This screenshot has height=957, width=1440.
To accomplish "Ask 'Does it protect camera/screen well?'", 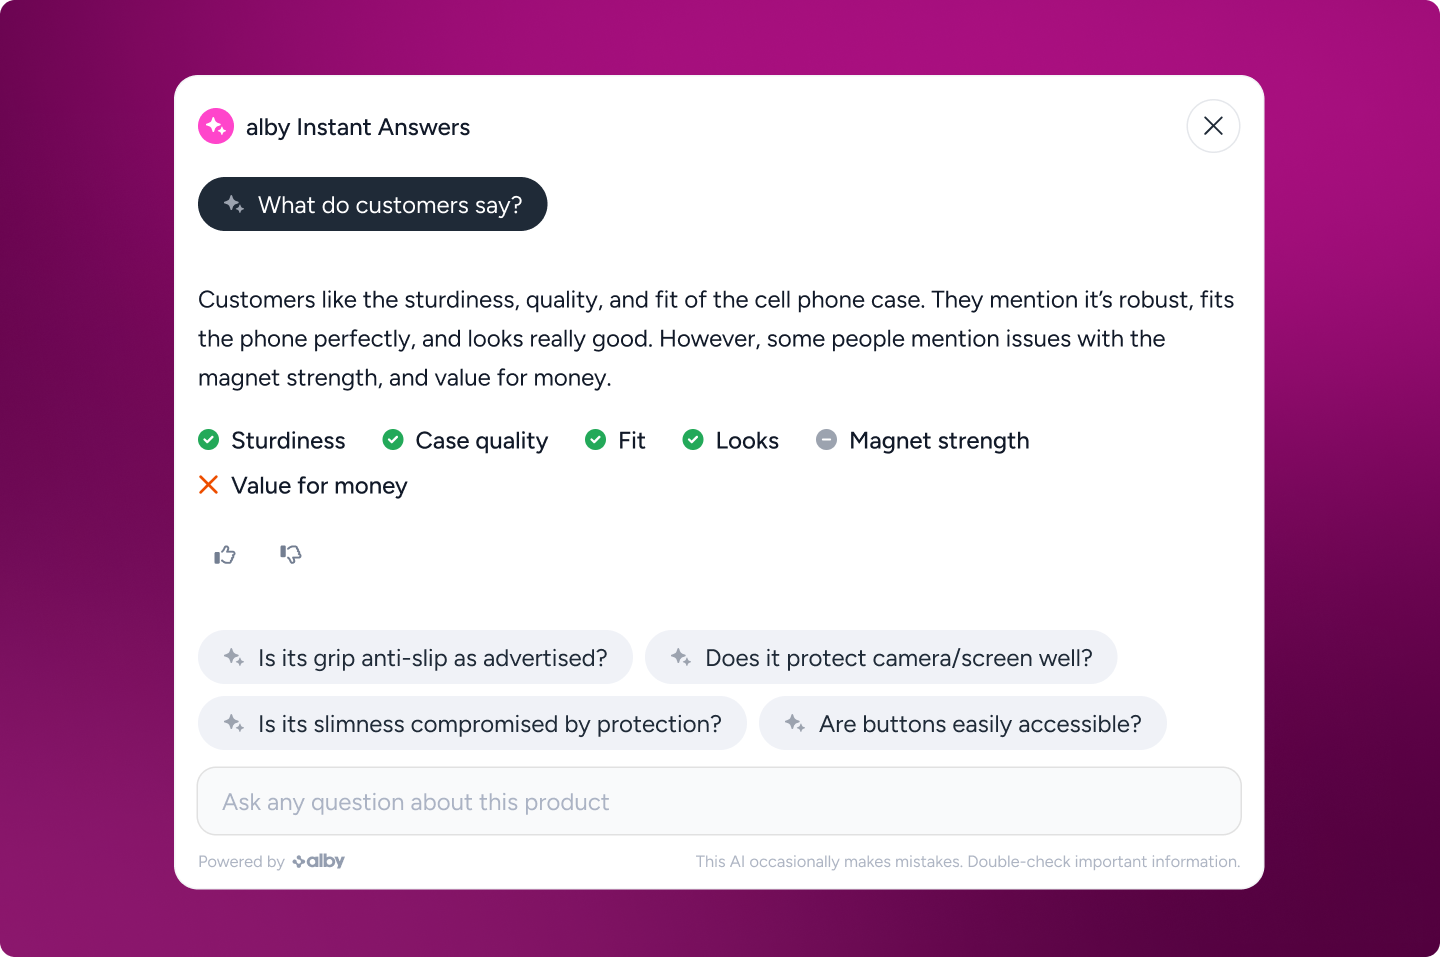I will tap(881, 657).
